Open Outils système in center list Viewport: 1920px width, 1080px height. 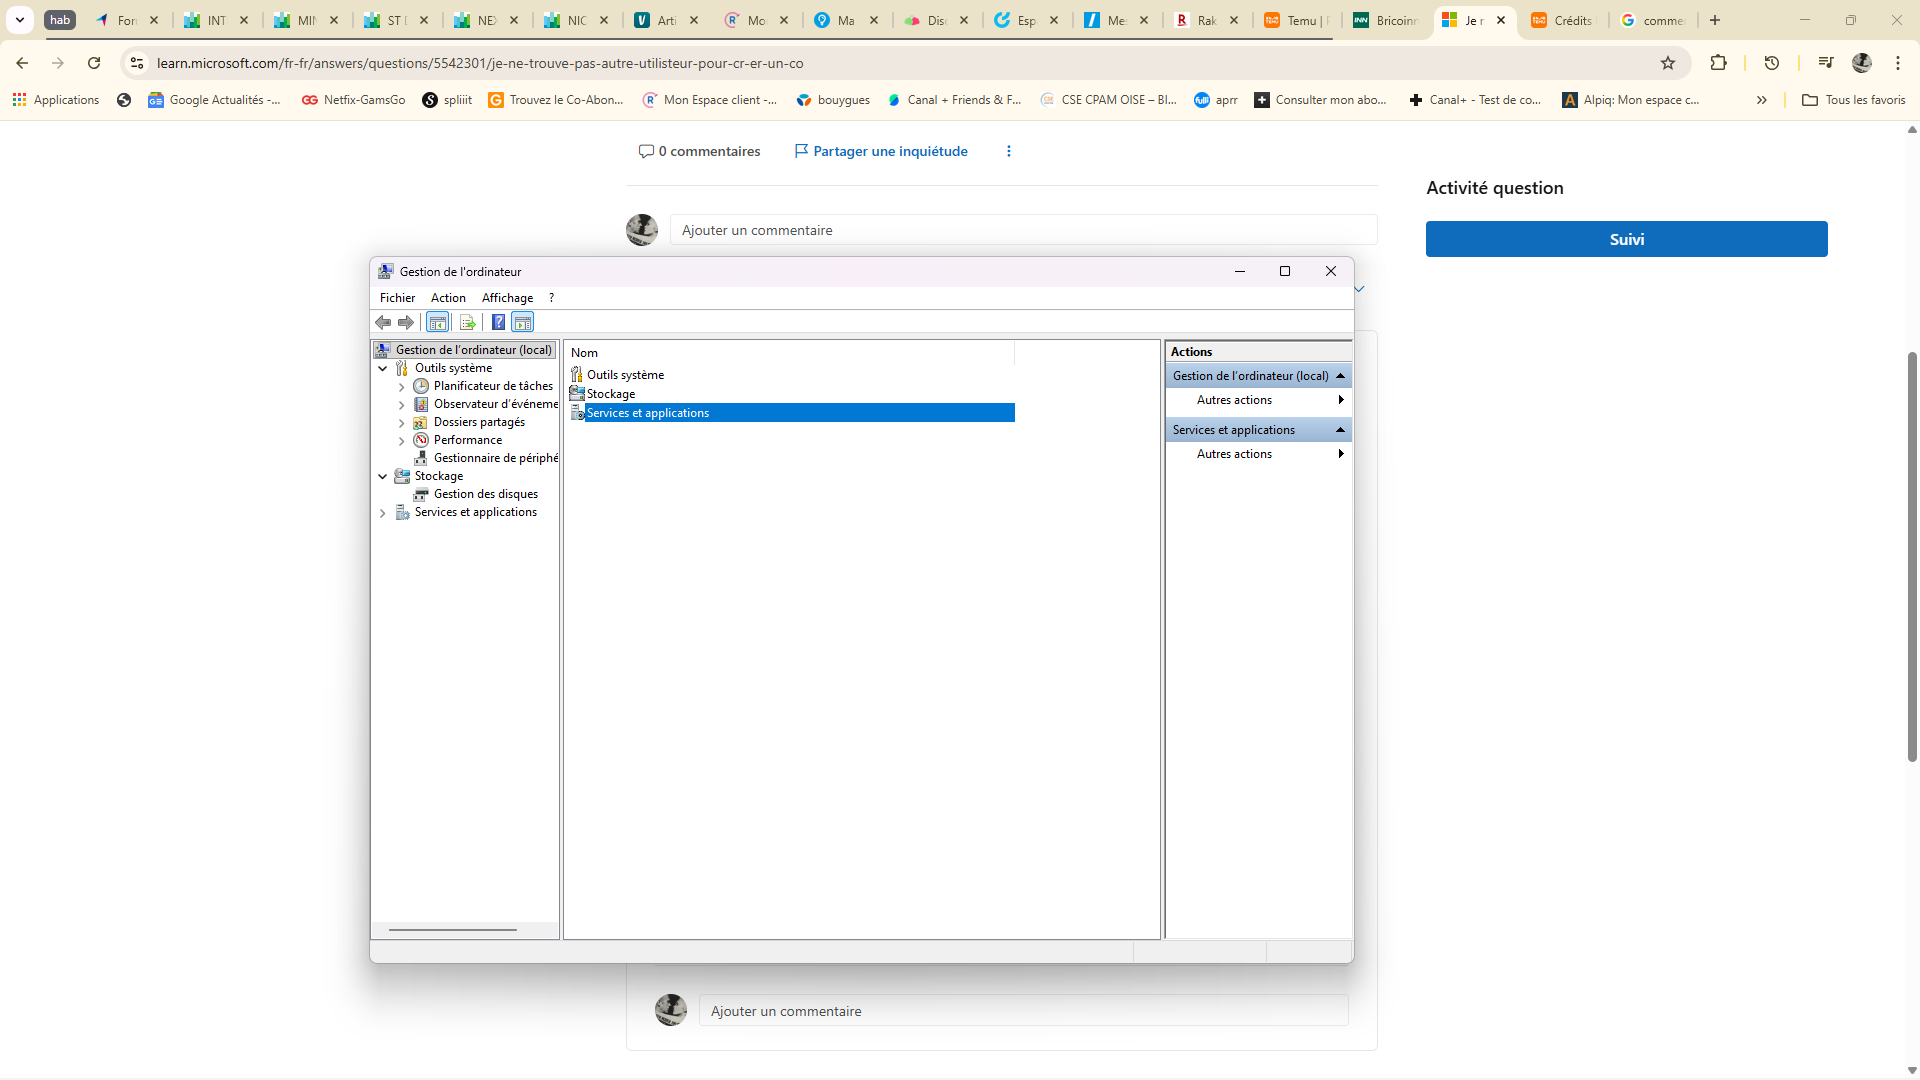pos(624,375)
